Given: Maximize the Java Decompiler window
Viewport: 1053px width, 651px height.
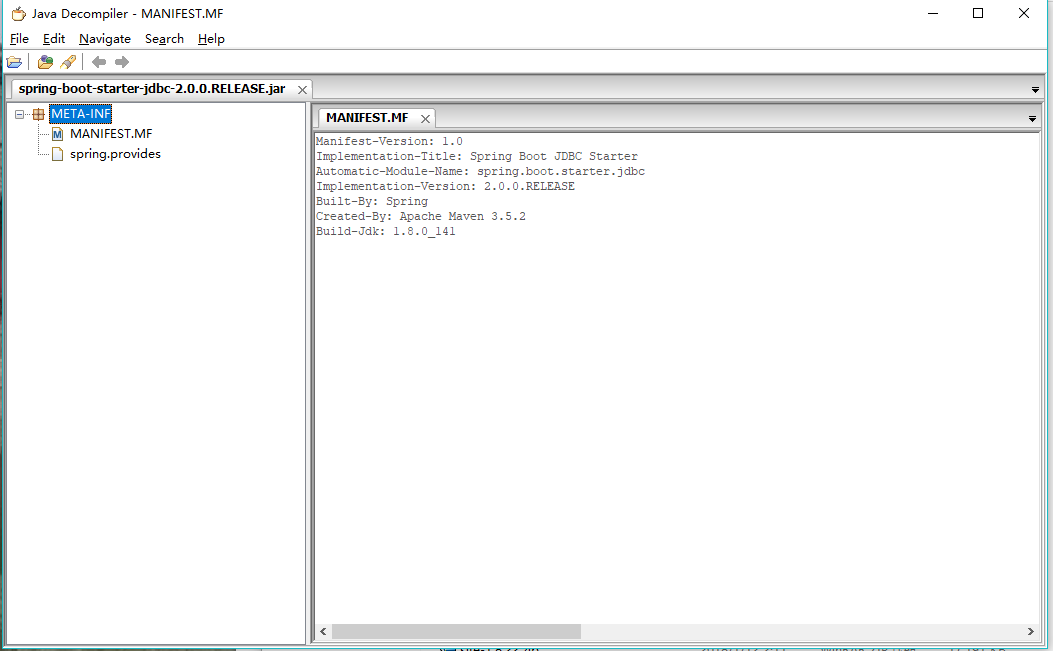Looking at the screenshot, I should click(978, 13).
